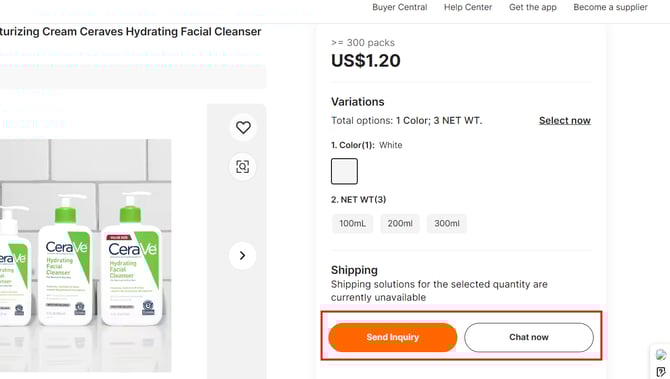Open the Help Center menu
The width and height of the screenshot is (670, 379).
click(x=468, y=7)
